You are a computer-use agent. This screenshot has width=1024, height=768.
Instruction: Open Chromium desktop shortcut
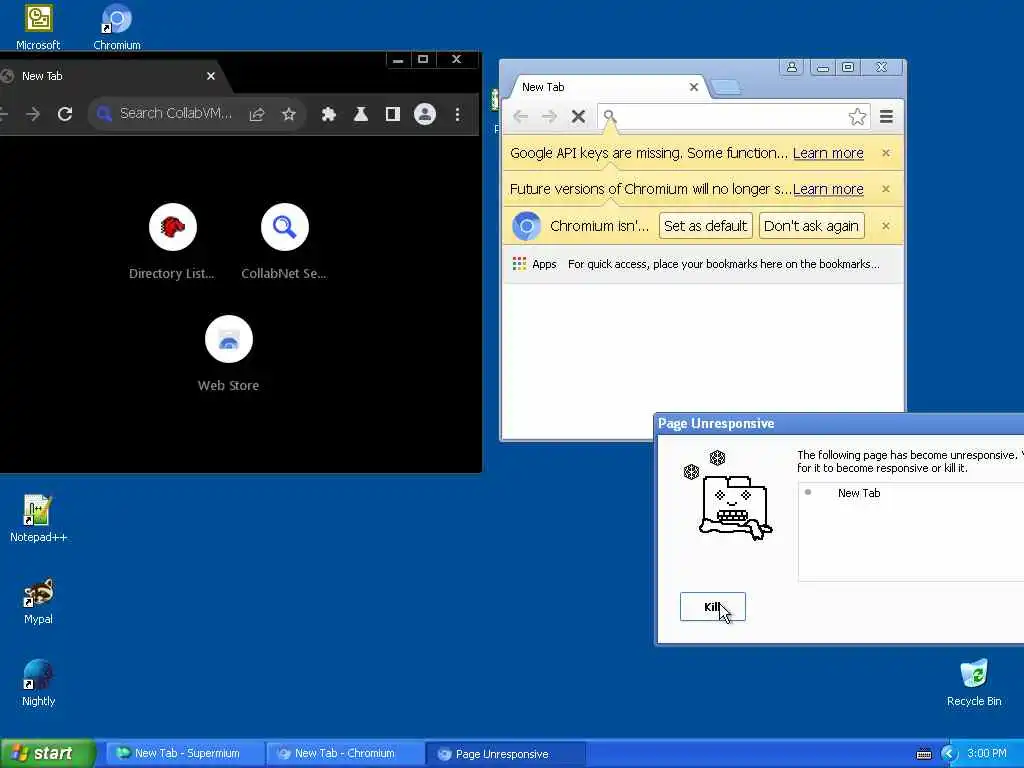point(117,27)
